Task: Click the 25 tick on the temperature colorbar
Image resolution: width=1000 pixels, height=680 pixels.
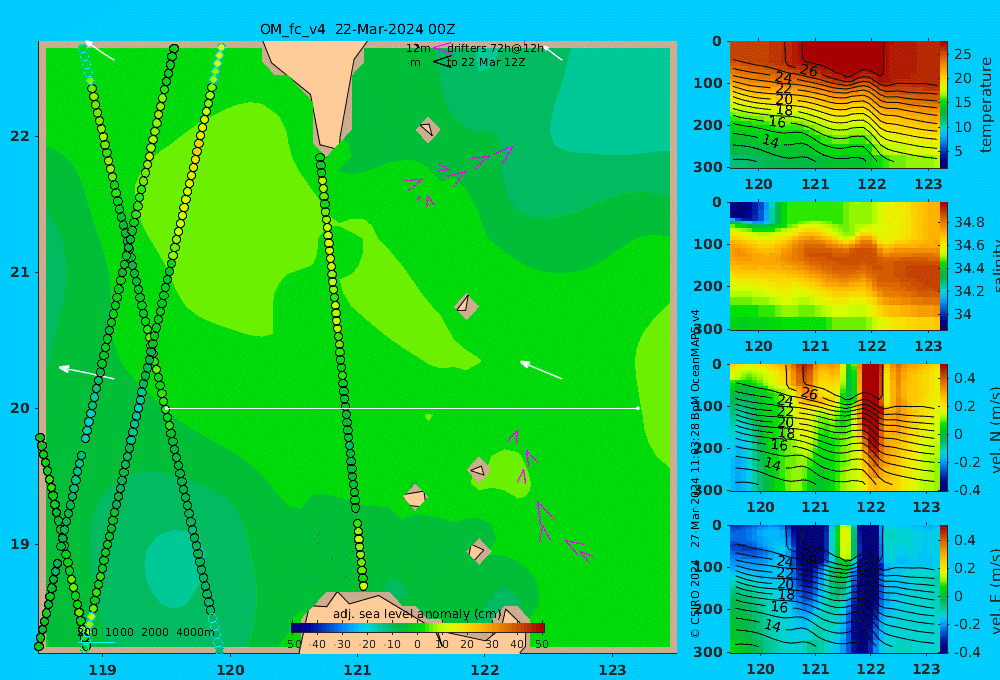Action: (963, 54)
